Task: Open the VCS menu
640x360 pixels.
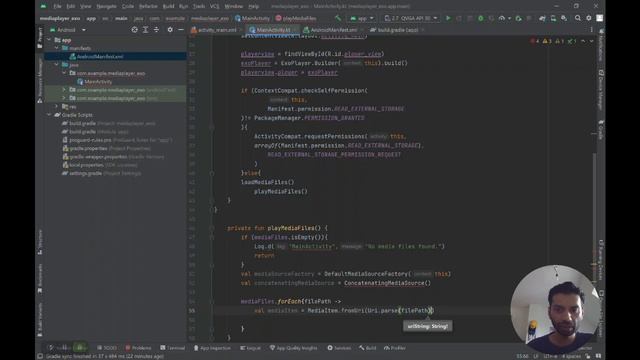Action: (x=214, y=6)
